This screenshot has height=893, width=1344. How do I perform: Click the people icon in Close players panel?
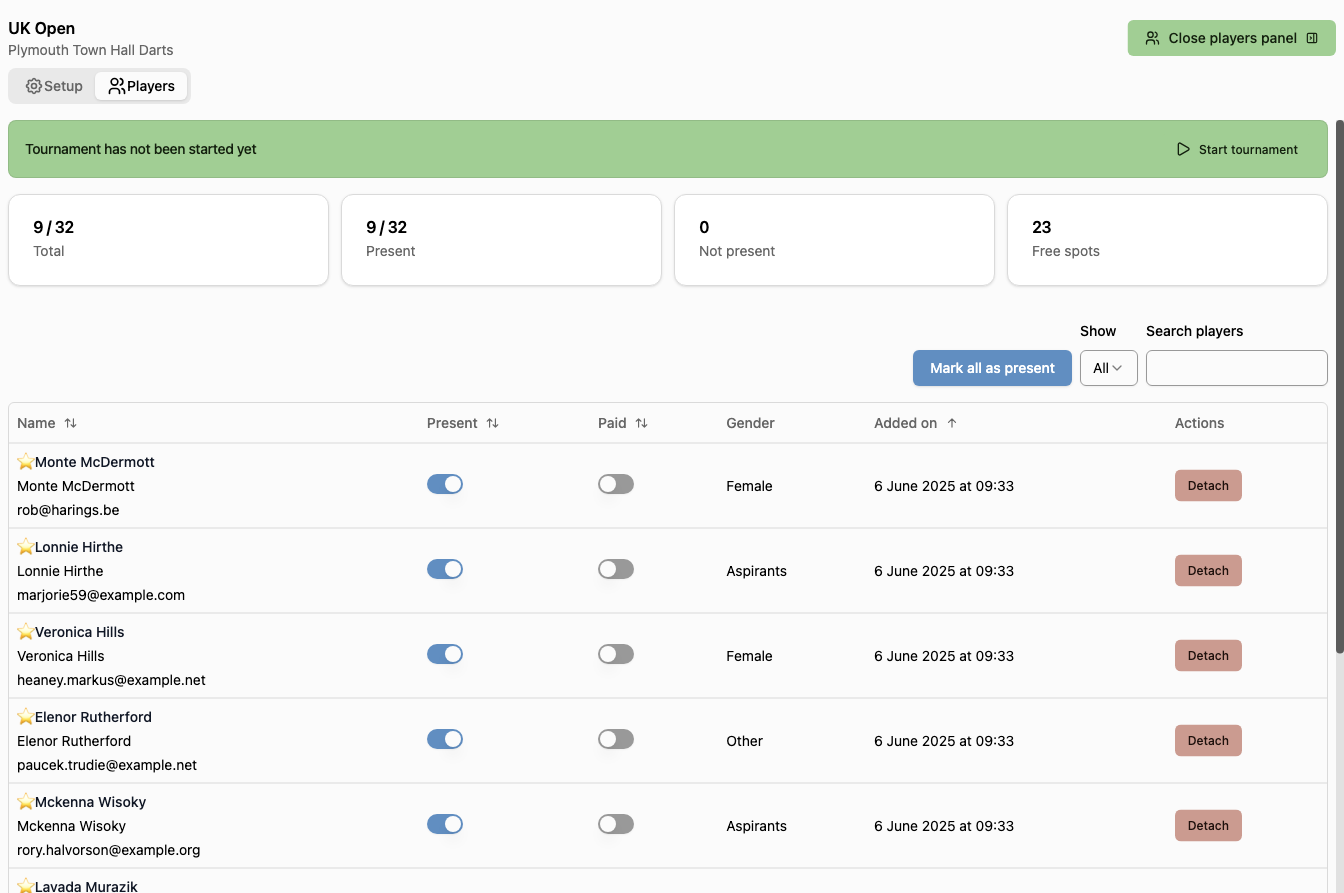pyautogui.click(x=1153, y=38)
